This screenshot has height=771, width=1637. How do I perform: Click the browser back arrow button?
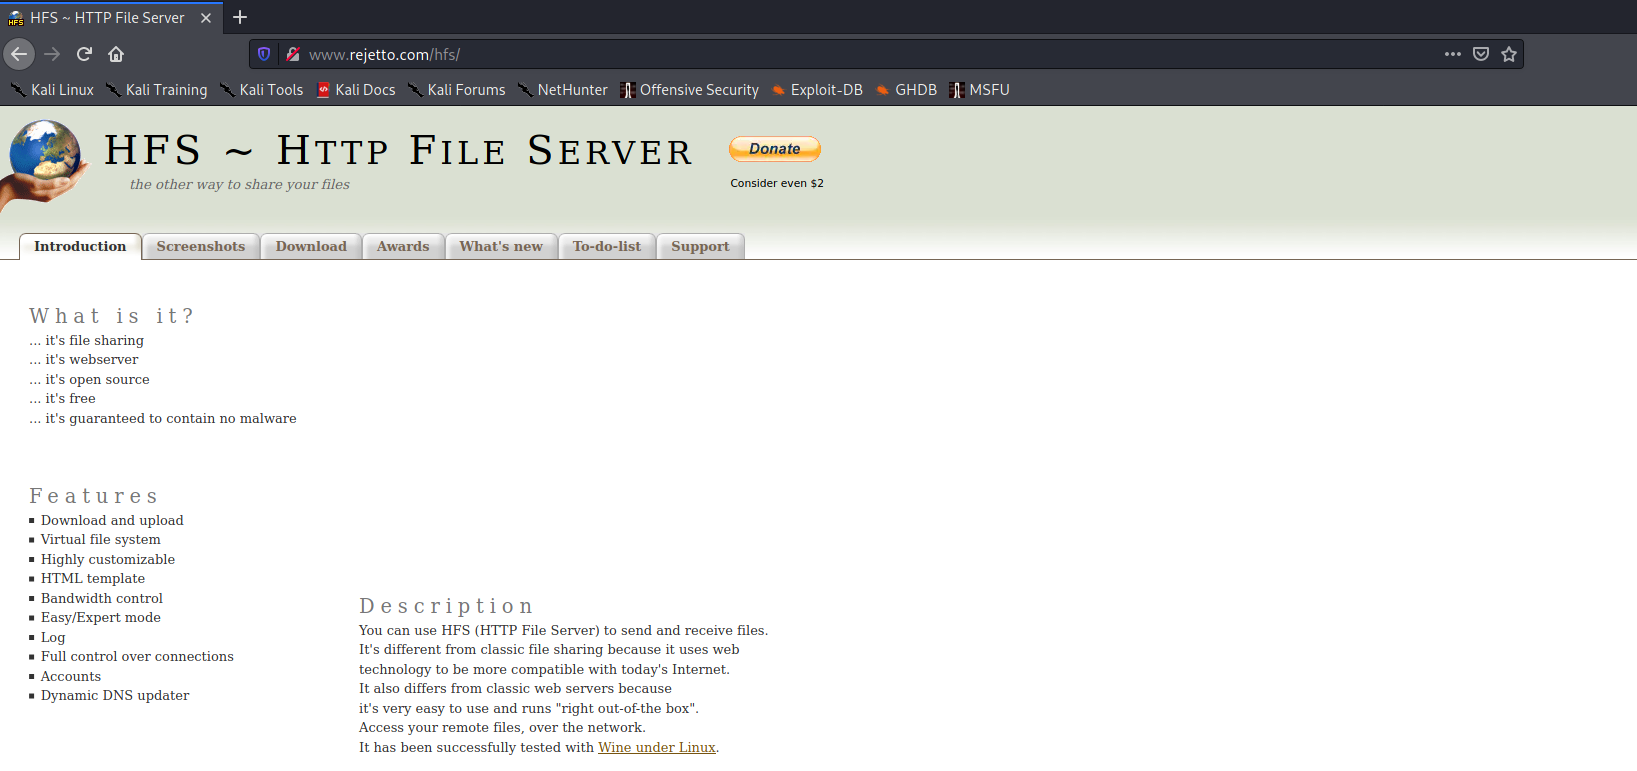pyautogui.click(x=19, y=54)
